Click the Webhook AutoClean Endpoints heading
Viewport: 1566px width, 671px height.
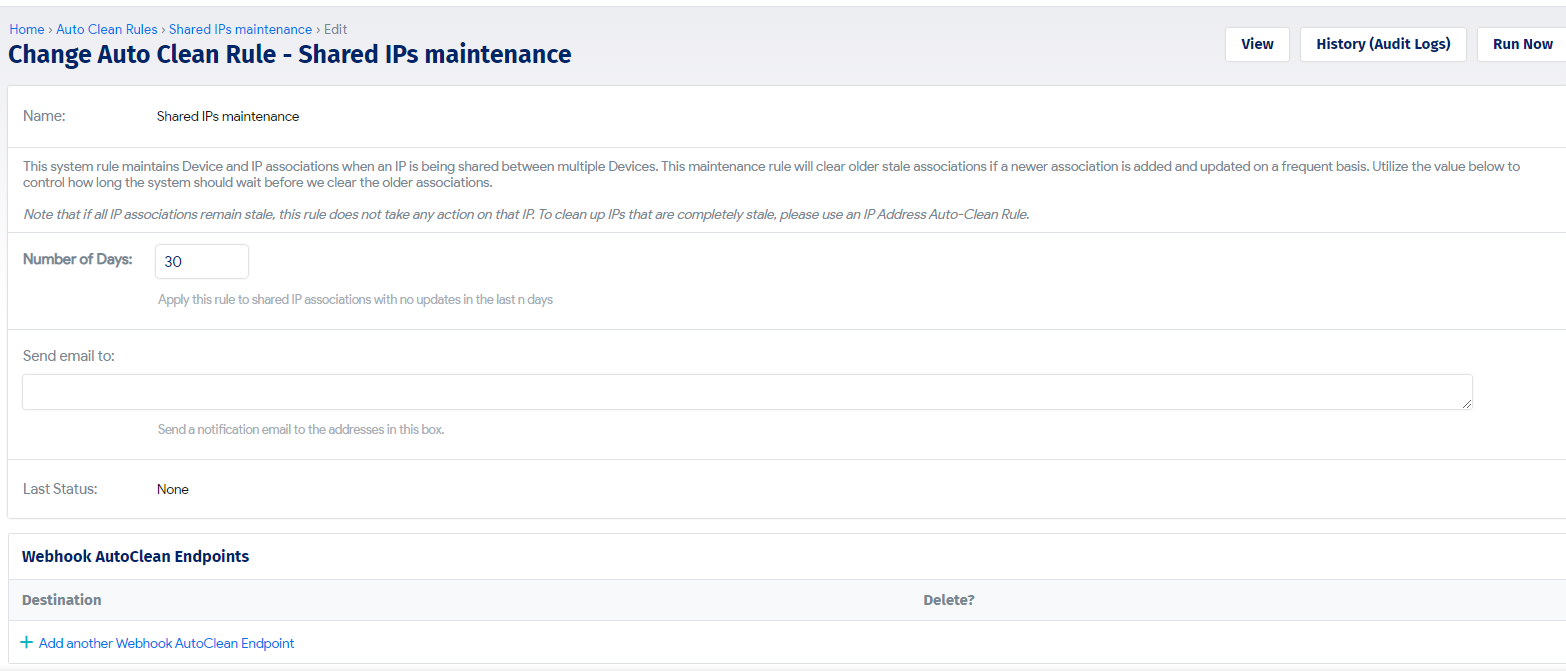pyautogui.click(x=136, y=556)
